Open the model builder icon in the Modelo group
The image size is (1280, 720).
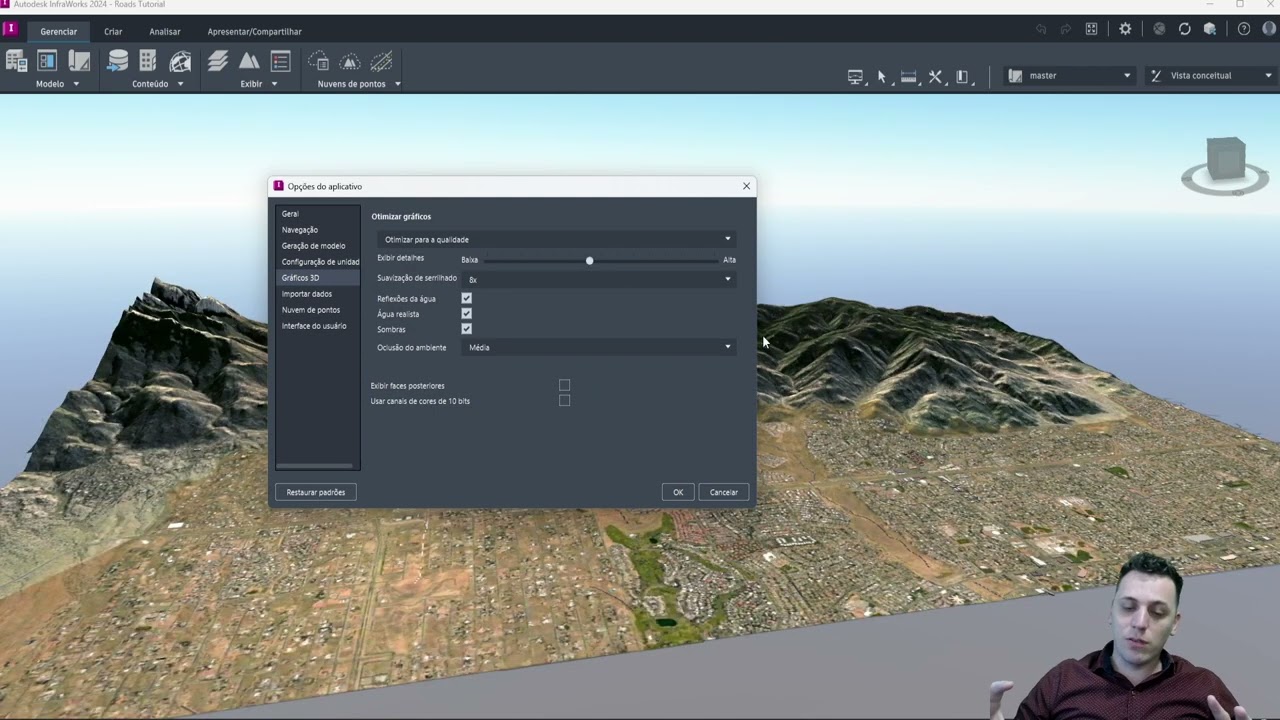tap(16, 61)
